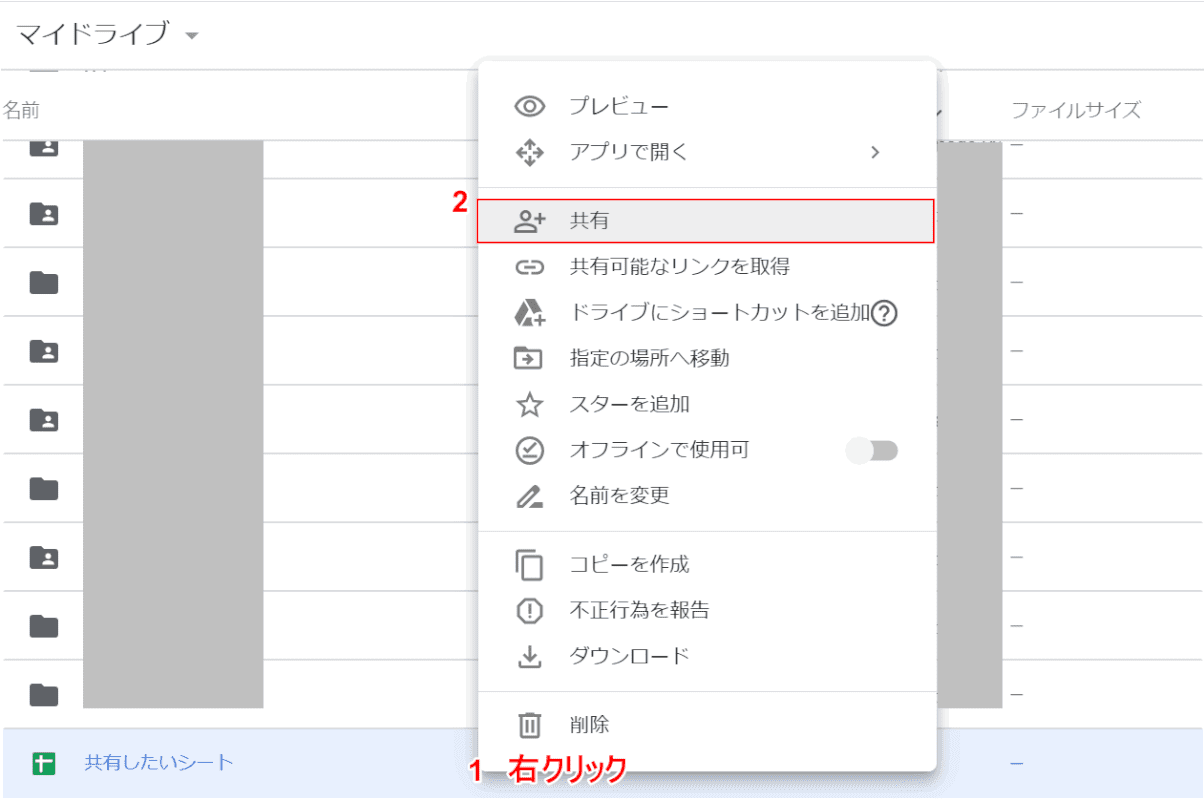Select プレビュー from the context menu
The image size is (1204, 800).
click(707, 106)
